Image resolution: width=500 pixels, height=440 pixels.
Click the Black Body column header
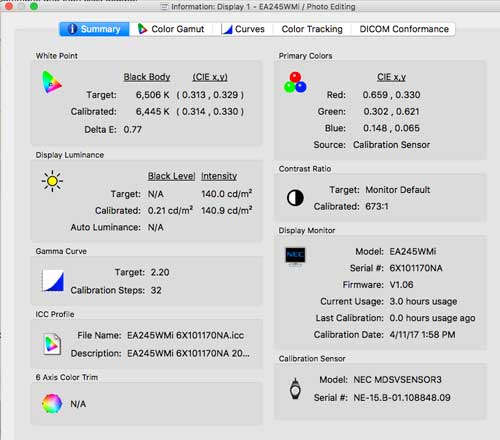click(147, 77)
